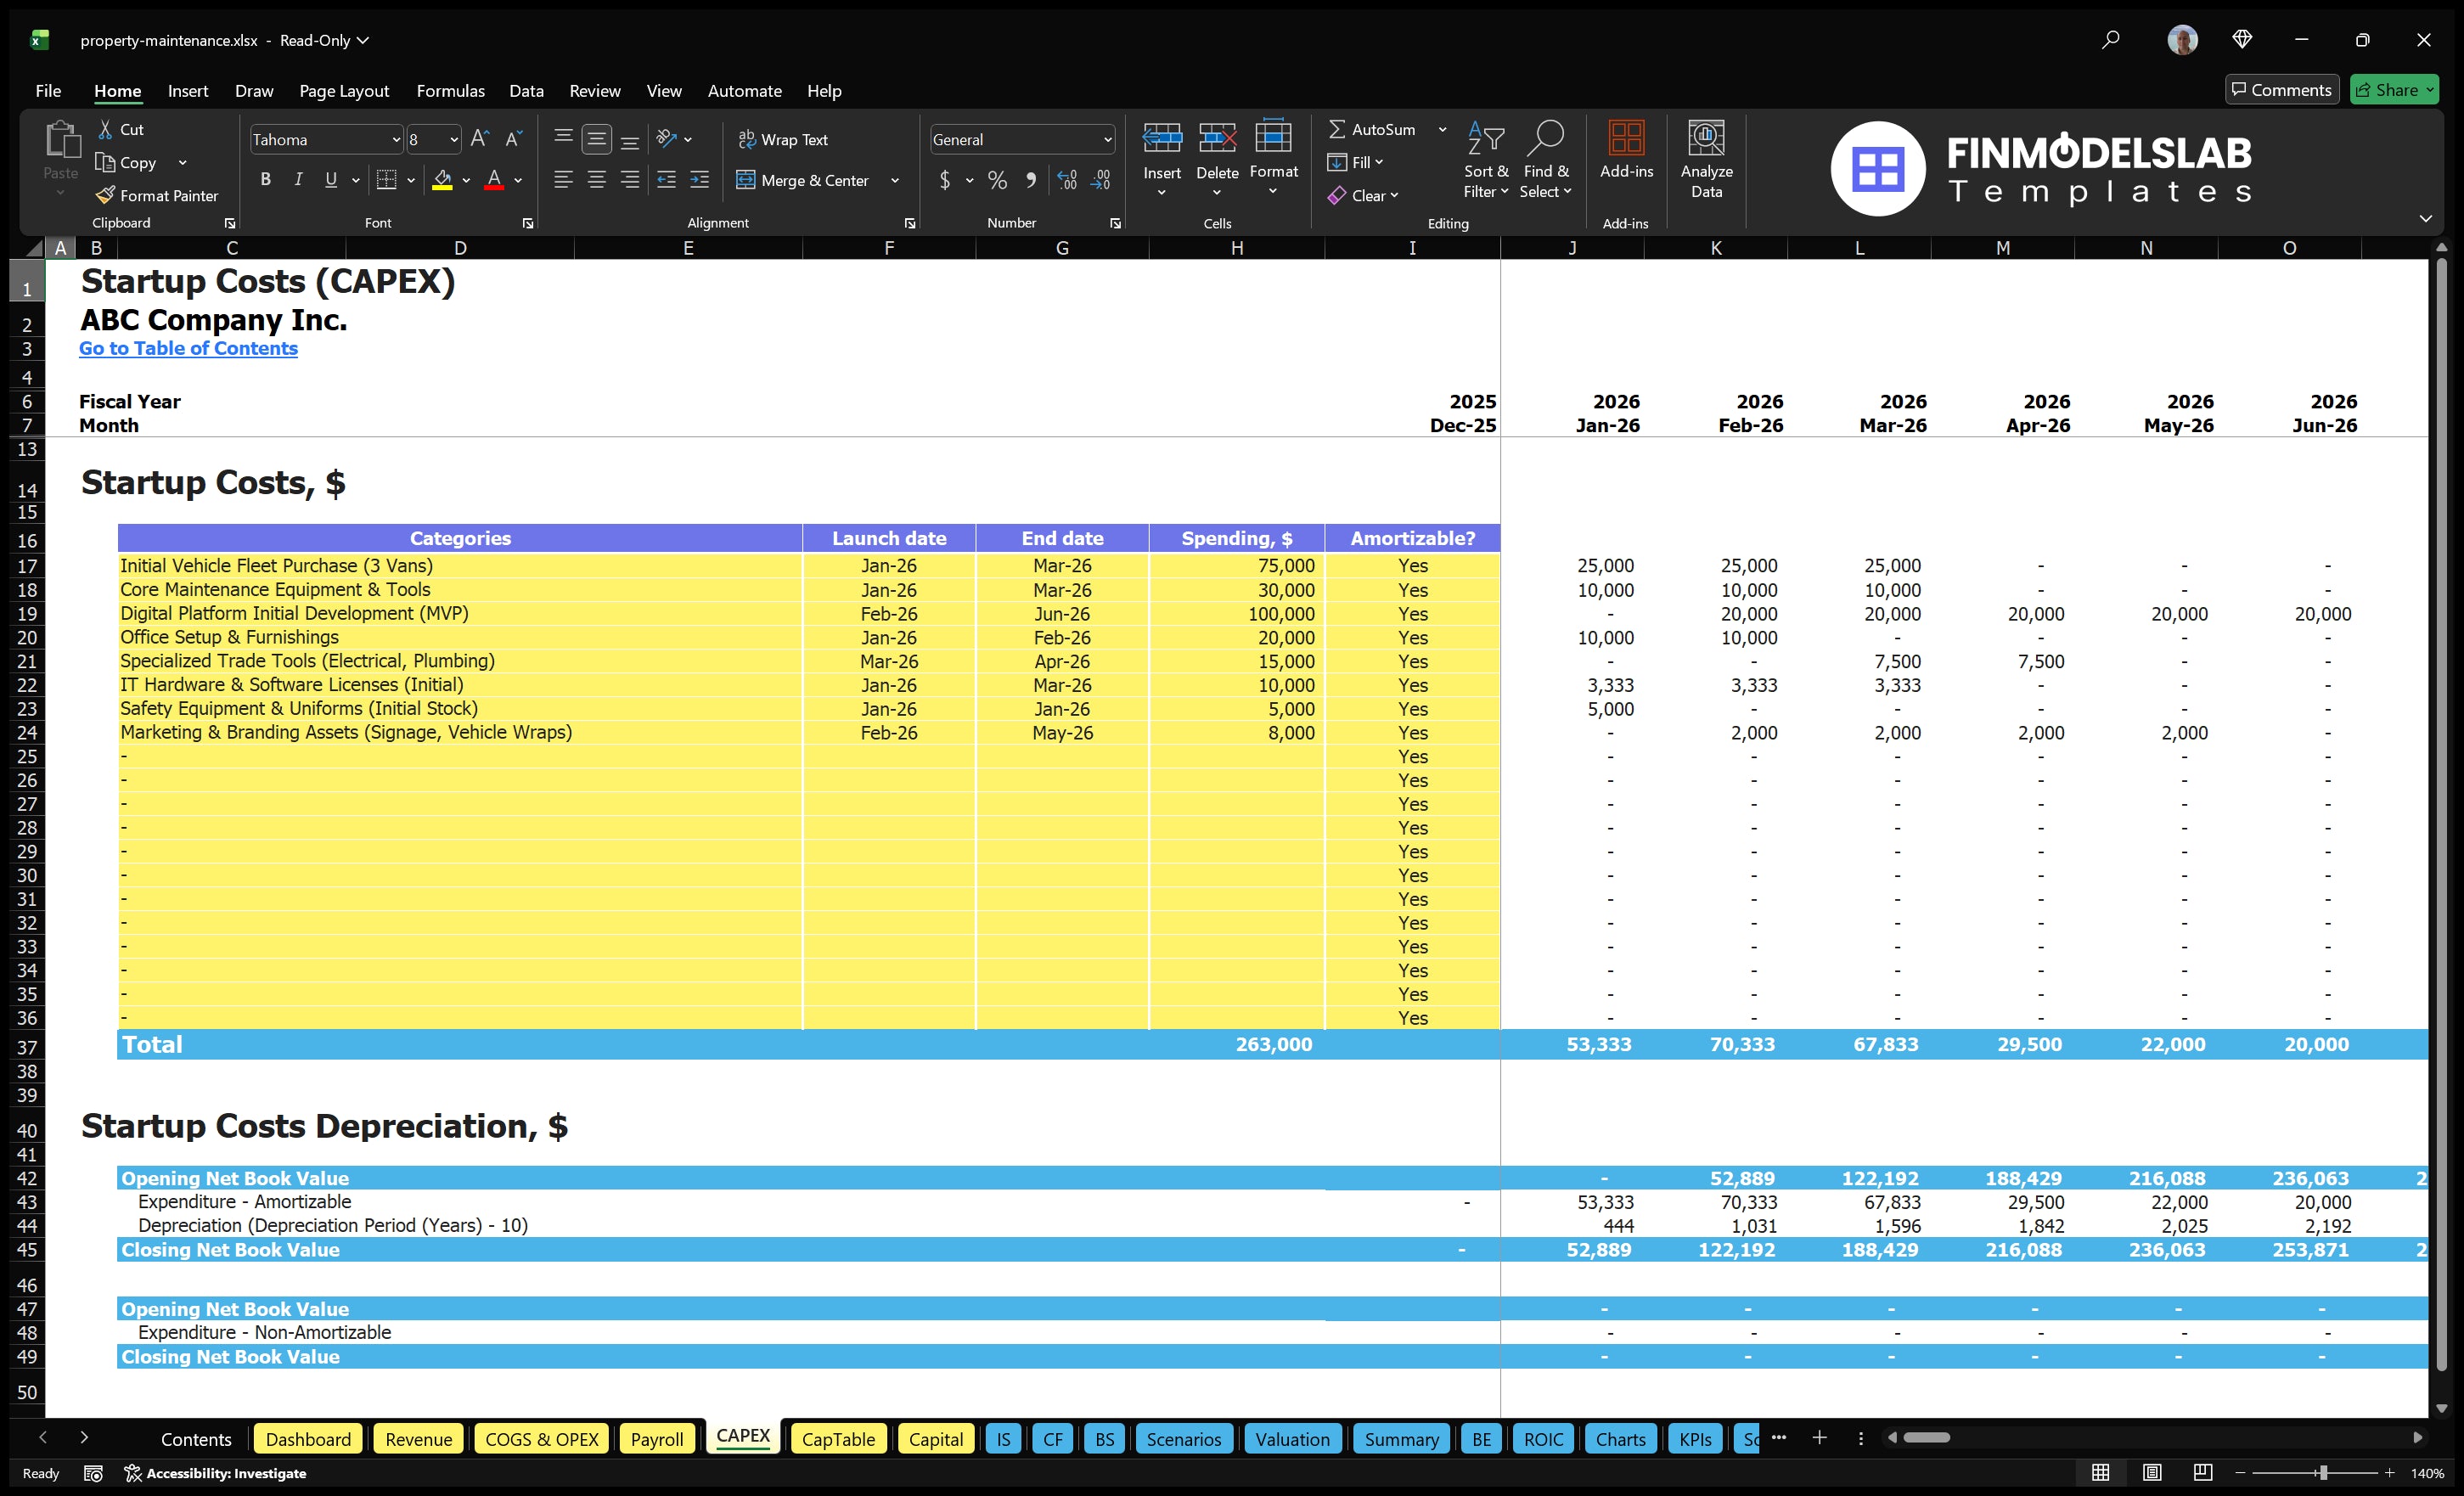Screen dimensions: 2464x1496
Task: Click the Share button
Action: pos(2394,89)
